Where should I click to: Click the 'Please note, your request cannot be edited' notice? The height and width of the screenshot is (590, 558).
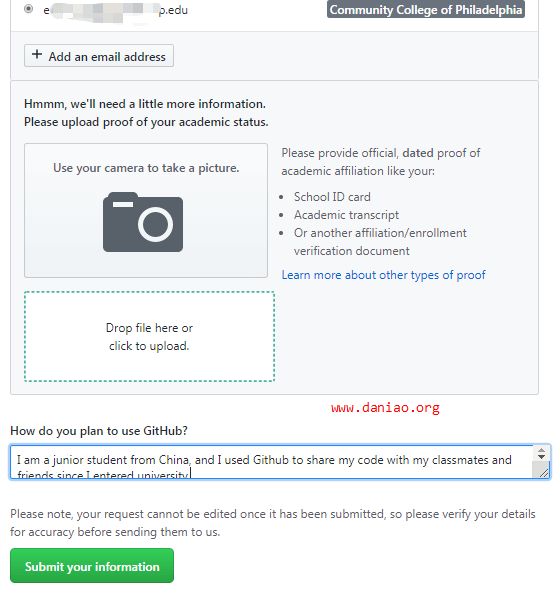pos(272,523)
